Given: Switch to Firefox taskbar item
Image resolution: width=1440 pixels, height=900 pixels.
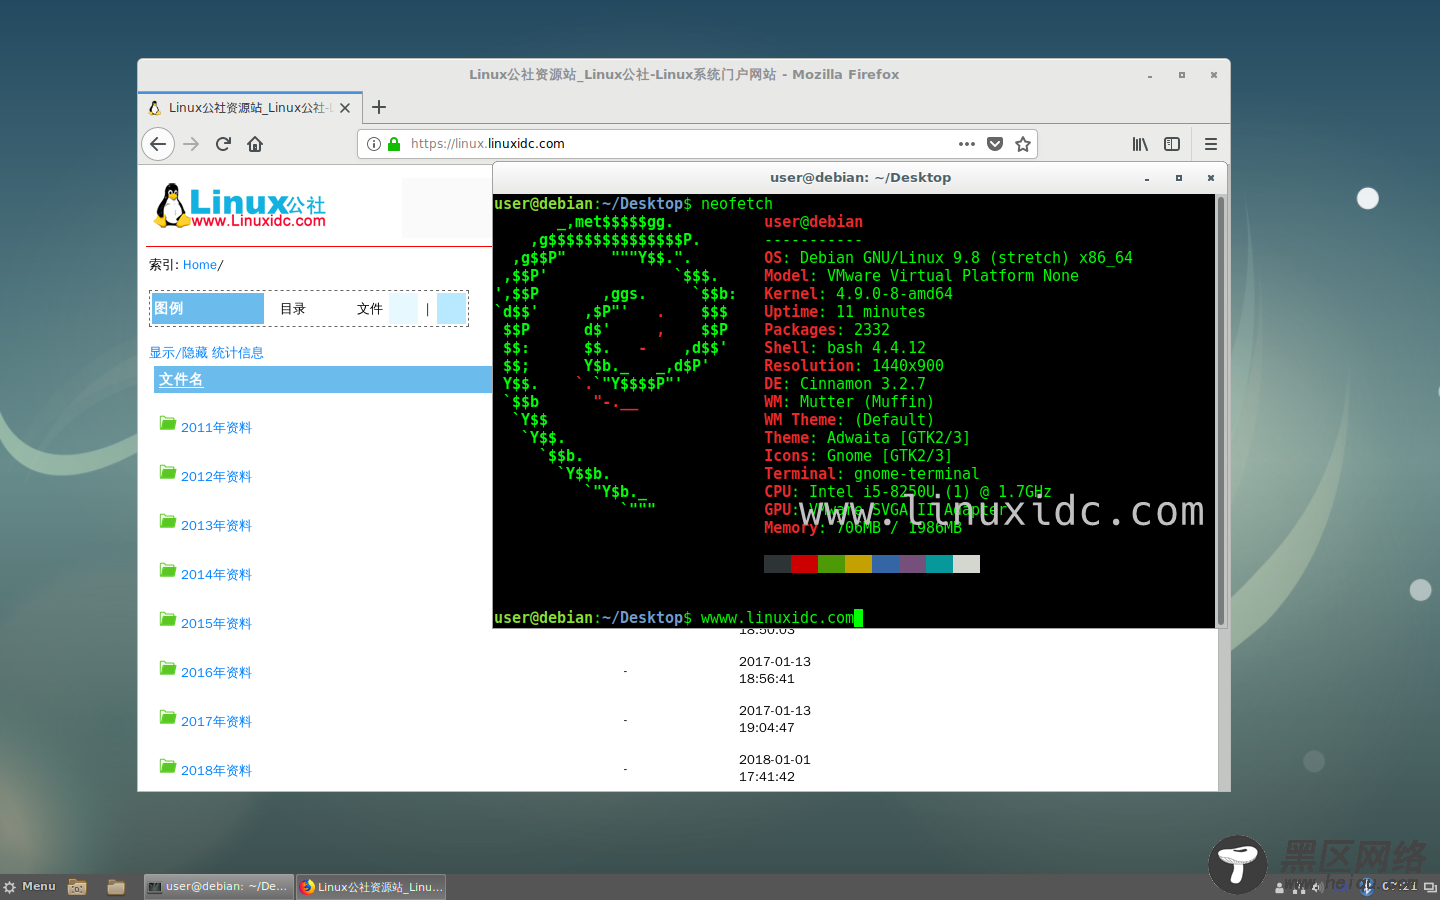Looking at the screenshot, I should point(371,887).
